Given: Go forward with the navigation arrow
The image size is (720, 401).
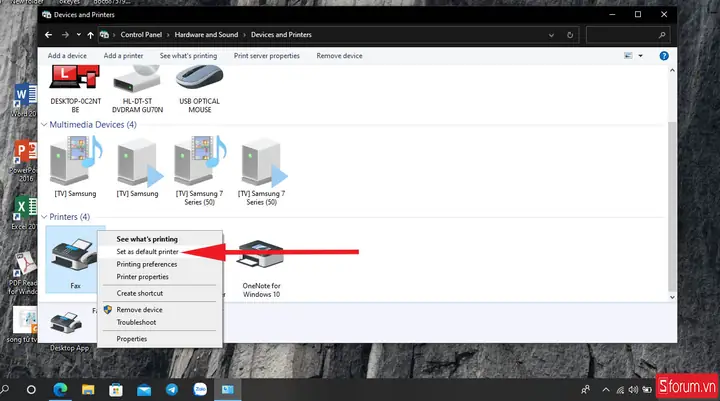Looking at the screenshot, I should point(65,35).
